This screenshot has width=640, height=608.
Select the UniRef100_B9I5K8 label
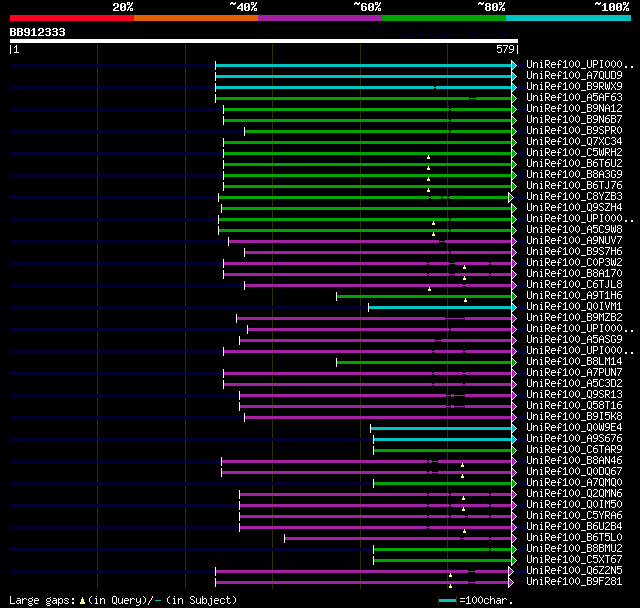(574, 417)
